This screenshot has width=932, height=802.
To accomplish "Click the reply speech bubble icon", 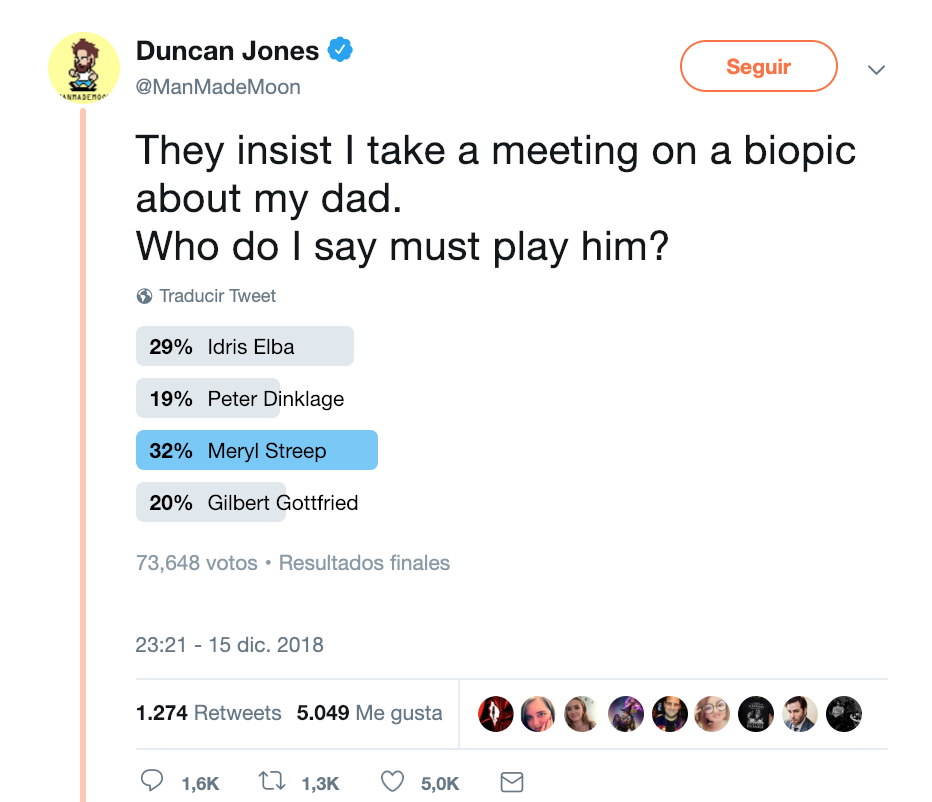I will pyautogui.click(x=152, y=780).
